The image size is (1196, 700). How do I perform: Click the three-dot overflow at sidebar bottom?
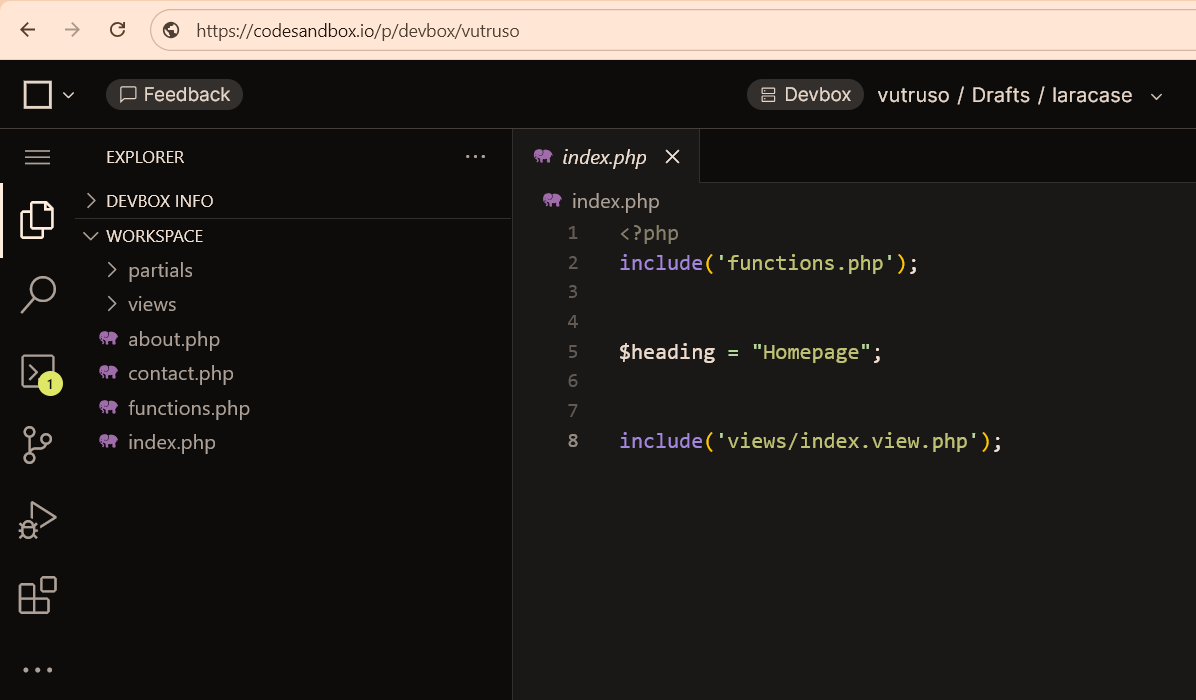tap(37, 670)
